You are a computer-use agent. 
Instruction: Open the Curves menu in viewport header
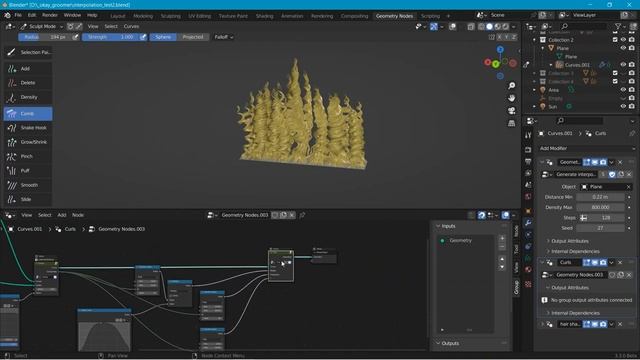pos(131,27)
